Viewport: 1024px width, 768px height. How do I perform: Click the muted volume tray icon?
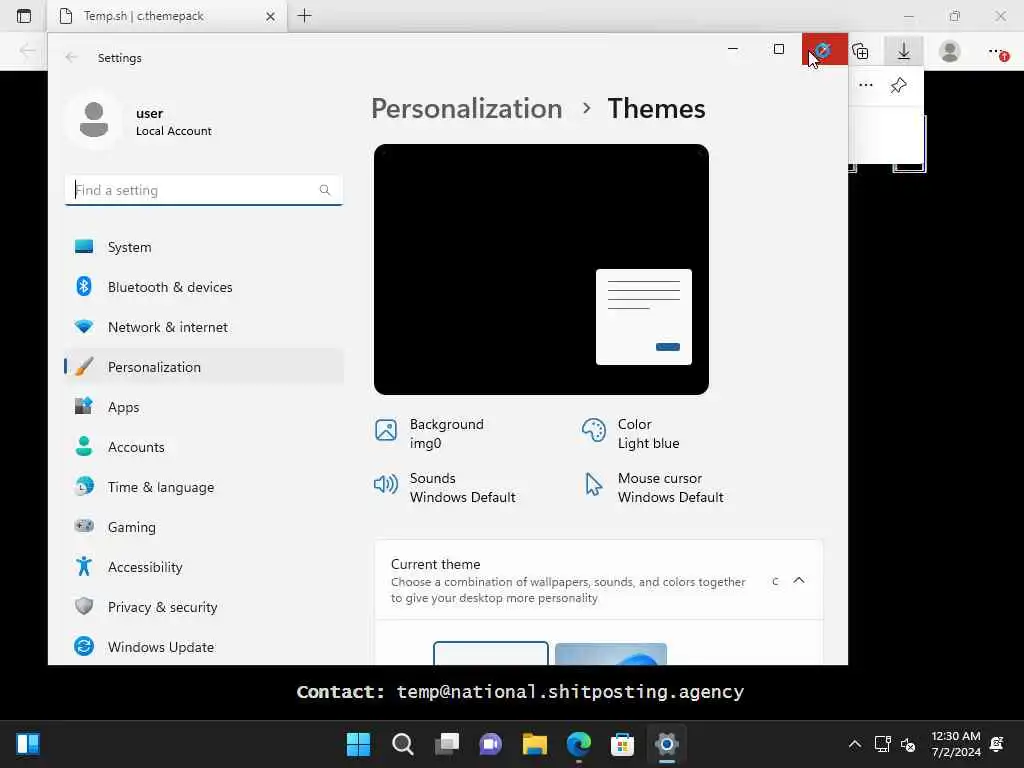908,744
